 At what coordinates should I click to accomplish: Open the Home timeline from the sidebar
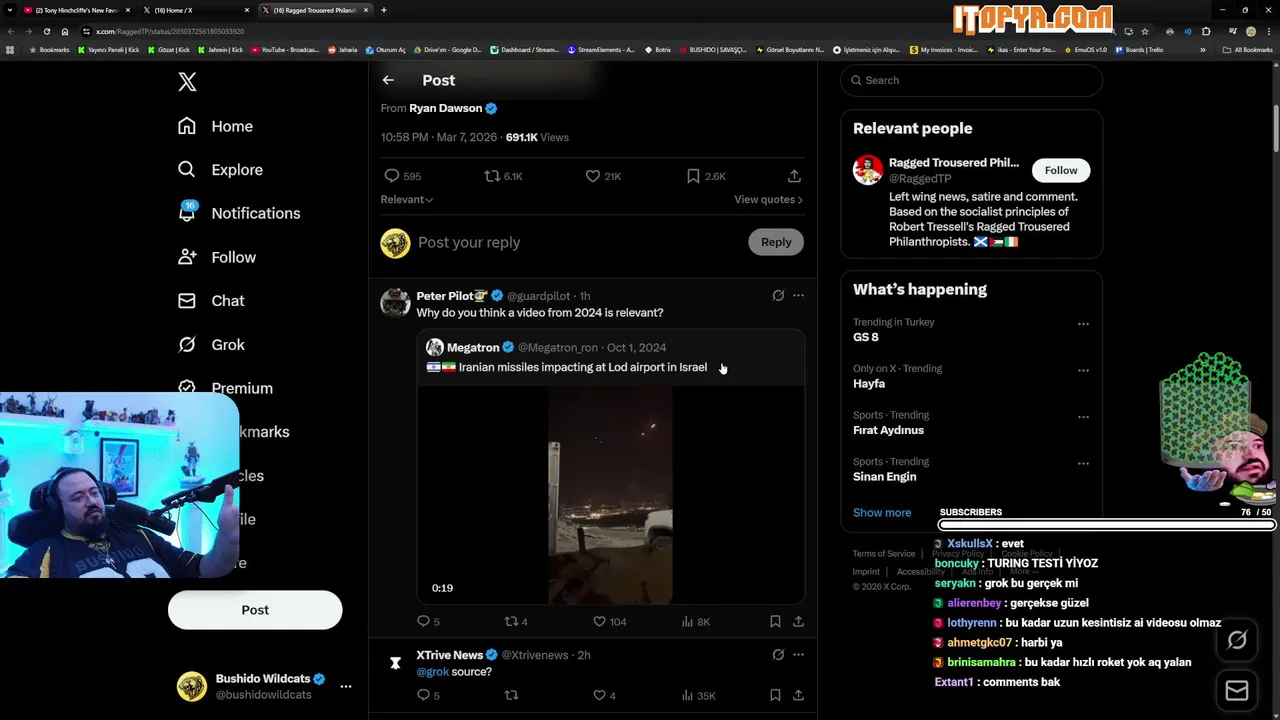coord(215,126)
